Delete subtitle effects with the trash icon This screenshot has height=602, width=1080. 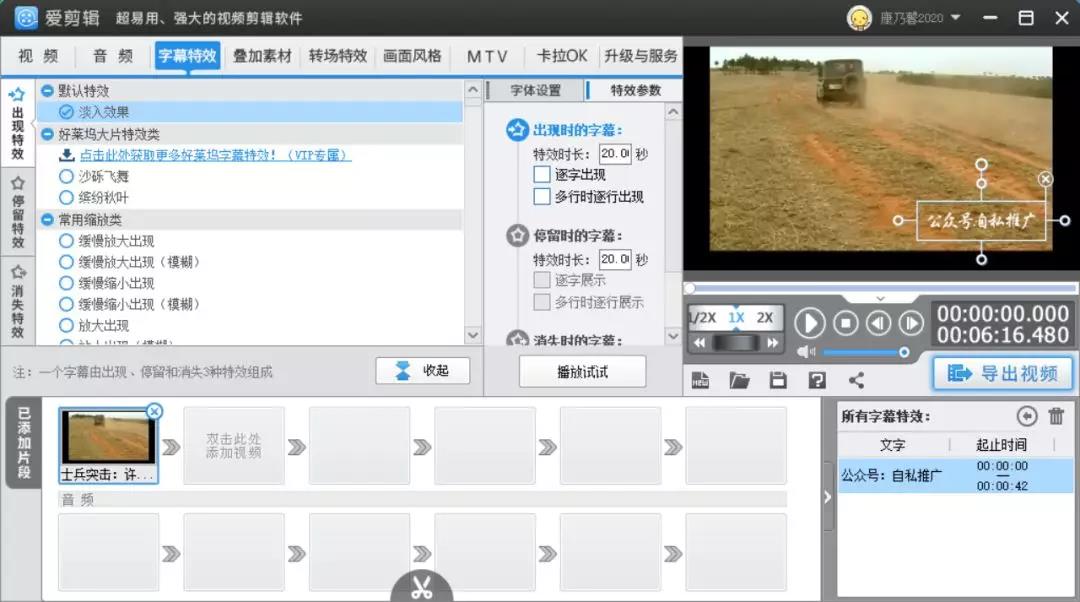click(1058, 416)
